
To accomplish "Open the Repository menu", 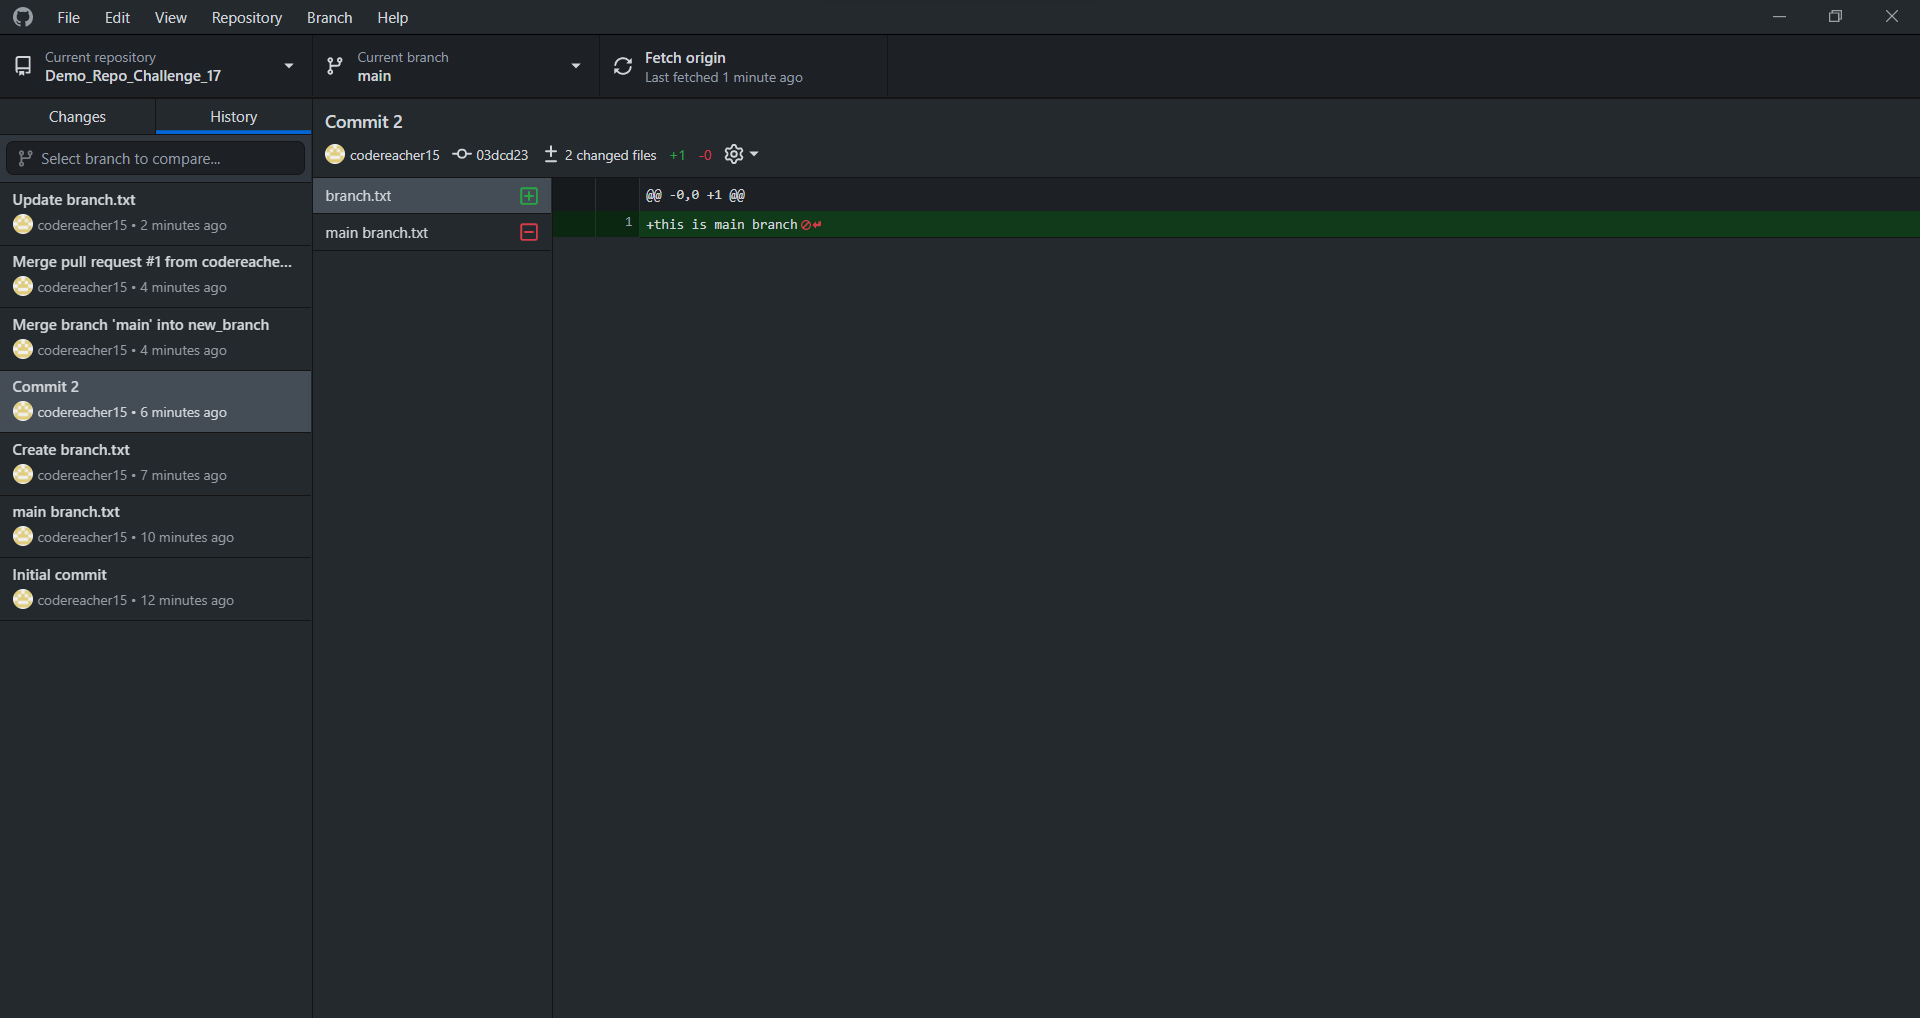I will pos(246,17).
